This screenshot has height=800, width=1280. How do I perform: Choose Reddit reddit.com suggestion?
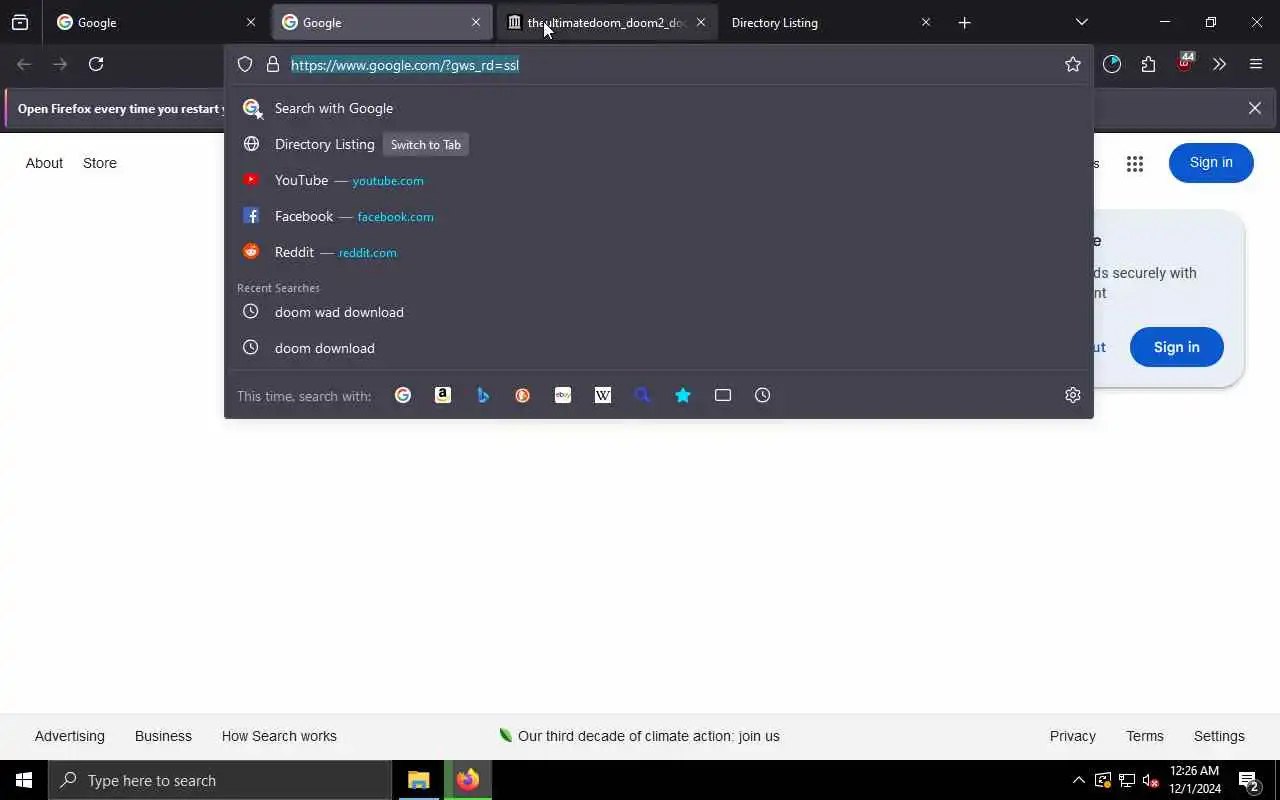(x=658, y=252)
